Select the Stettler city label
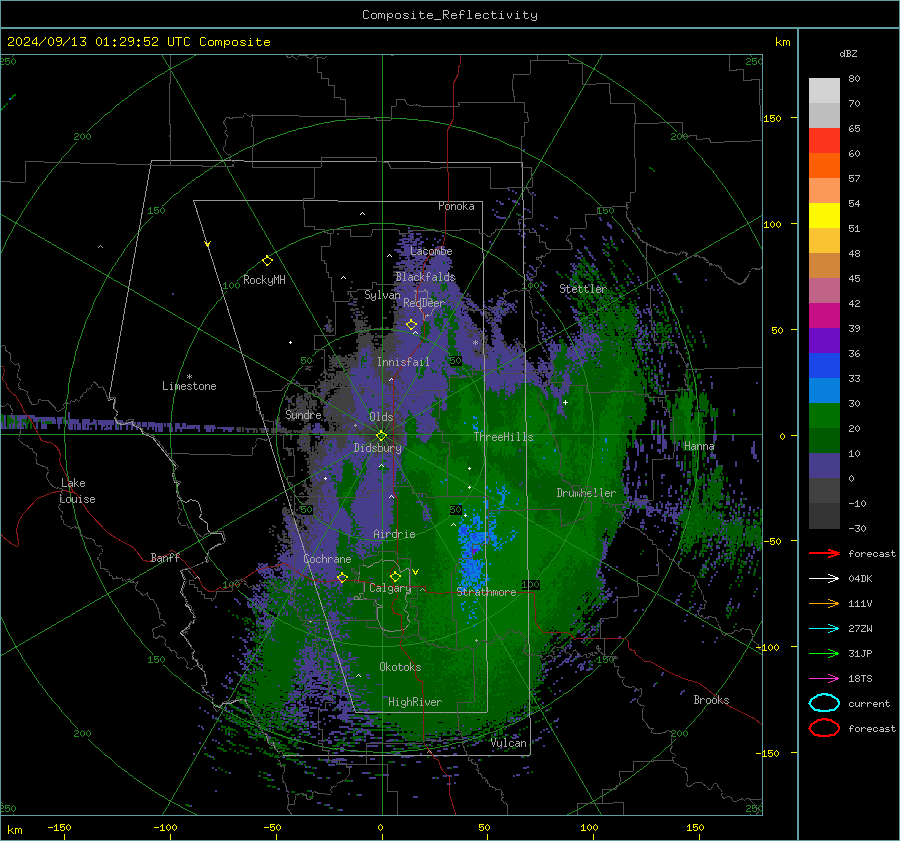 (x=583, y=289)
